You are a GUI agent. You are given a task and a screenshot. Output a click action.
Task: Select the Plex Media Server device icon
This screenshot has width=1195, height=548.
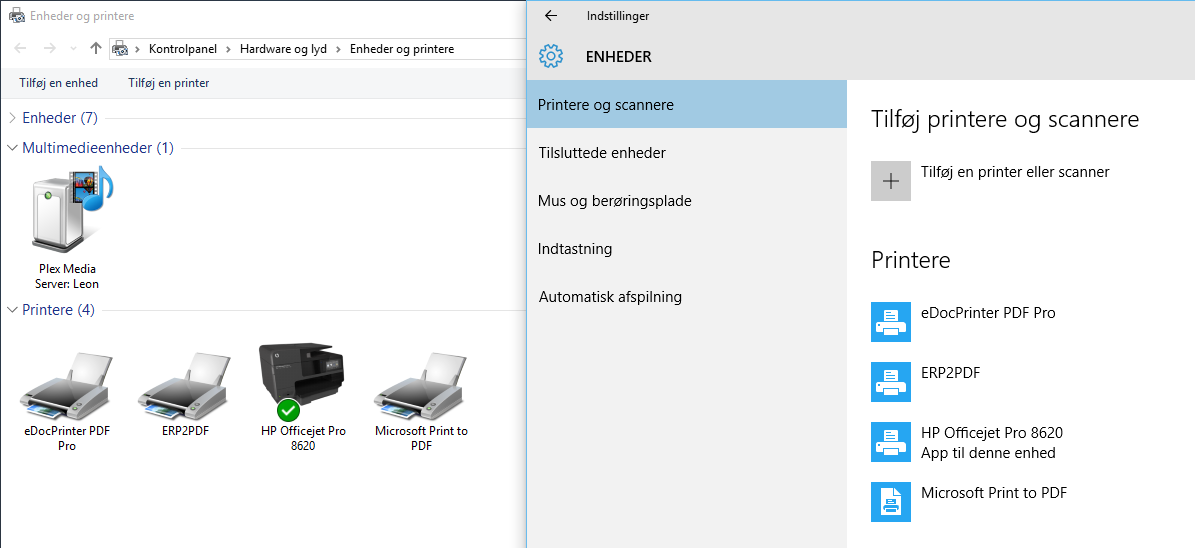pos(69,212)
